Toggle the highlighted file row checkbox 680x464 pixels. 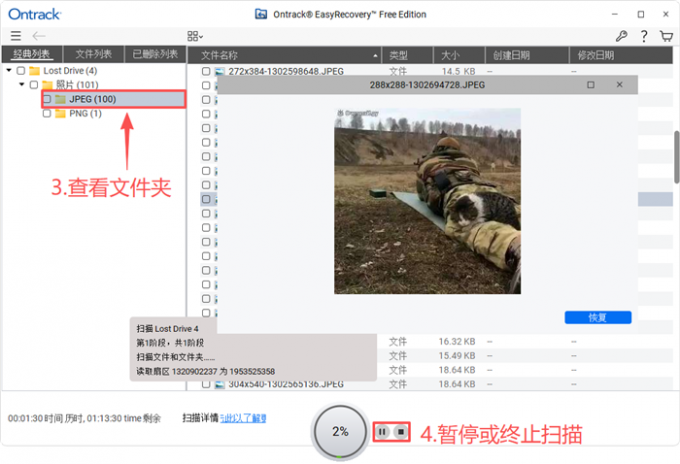point(206,199)
